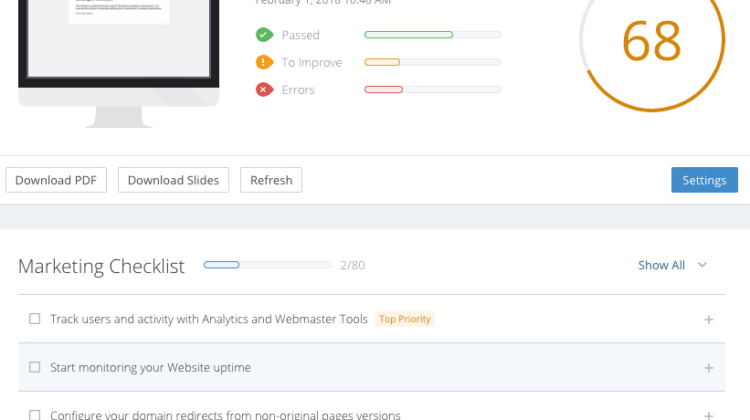Click Configure your domain redirects text
This screenshot has height=420, width=750.
point(225,415)
